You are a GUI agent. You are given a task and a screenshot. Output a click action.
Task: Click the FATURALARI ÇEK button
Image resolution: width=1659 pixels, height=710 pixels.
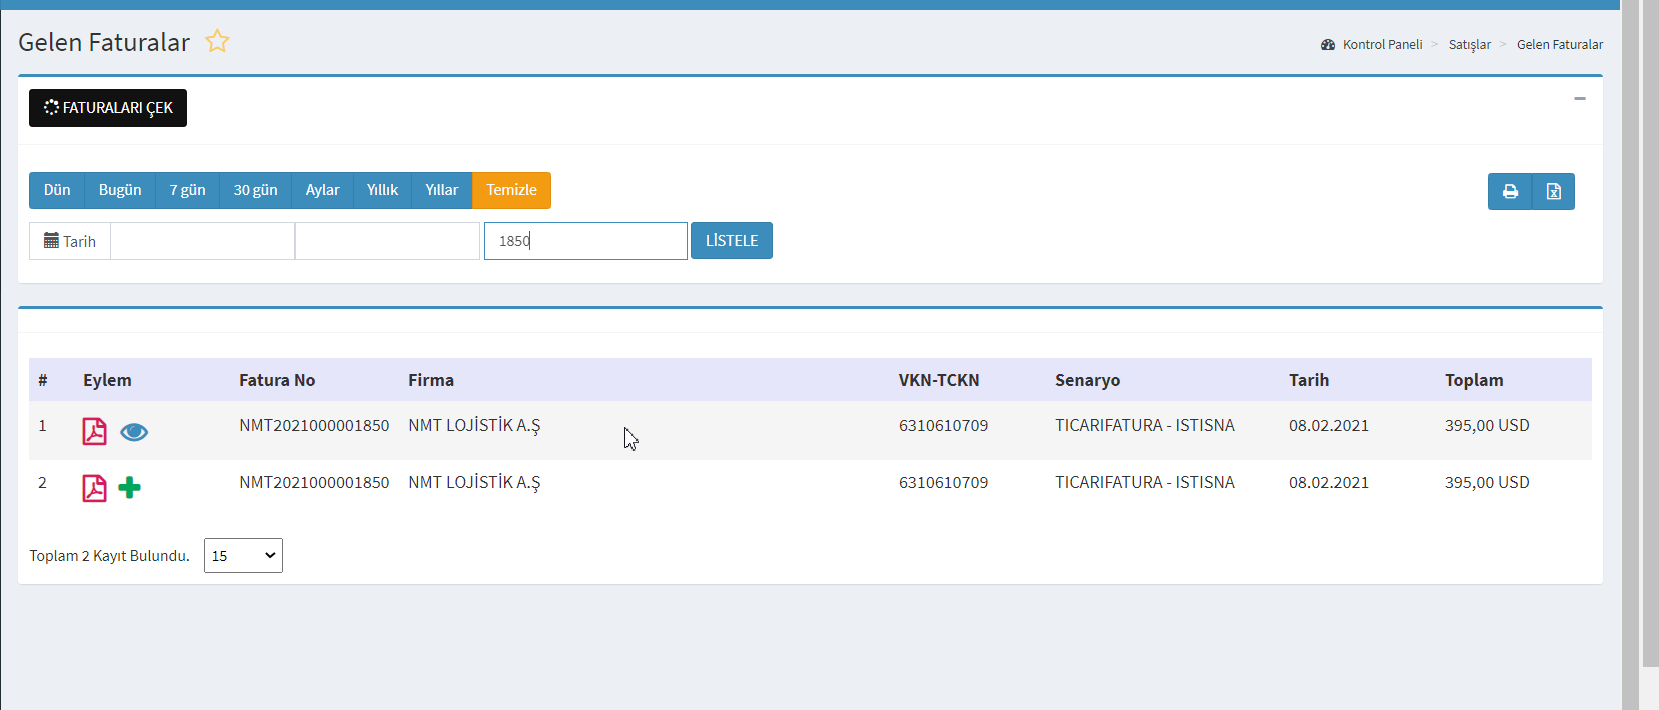click(108, 108)
